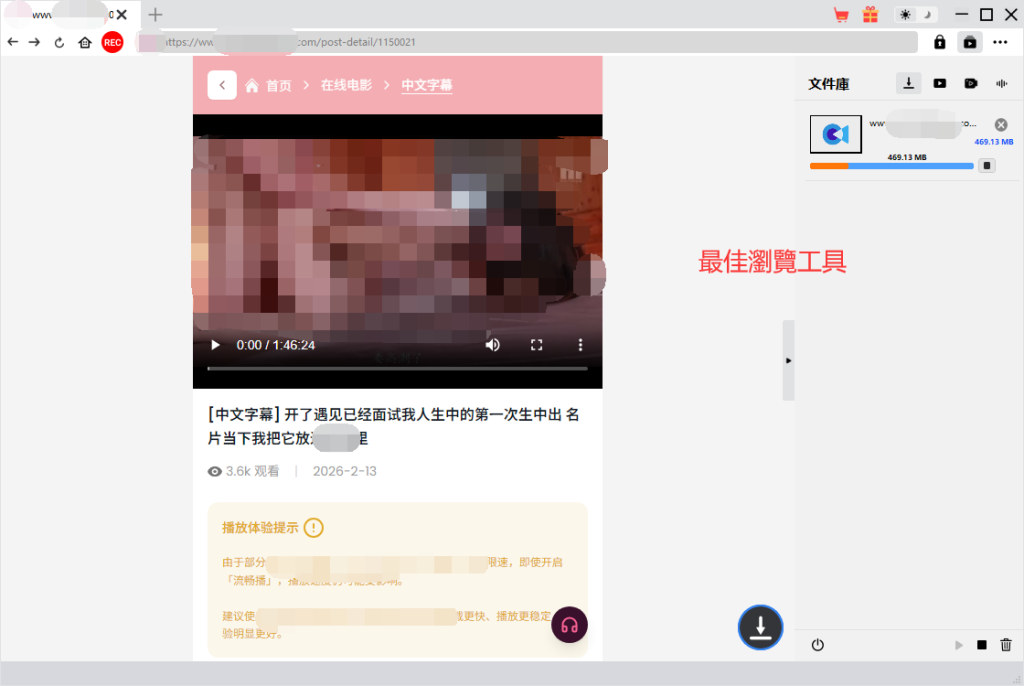Viewport: 1024px width, 686px height.
Task: Click the power icon in the side panel footer
Action: pos(818,645)
